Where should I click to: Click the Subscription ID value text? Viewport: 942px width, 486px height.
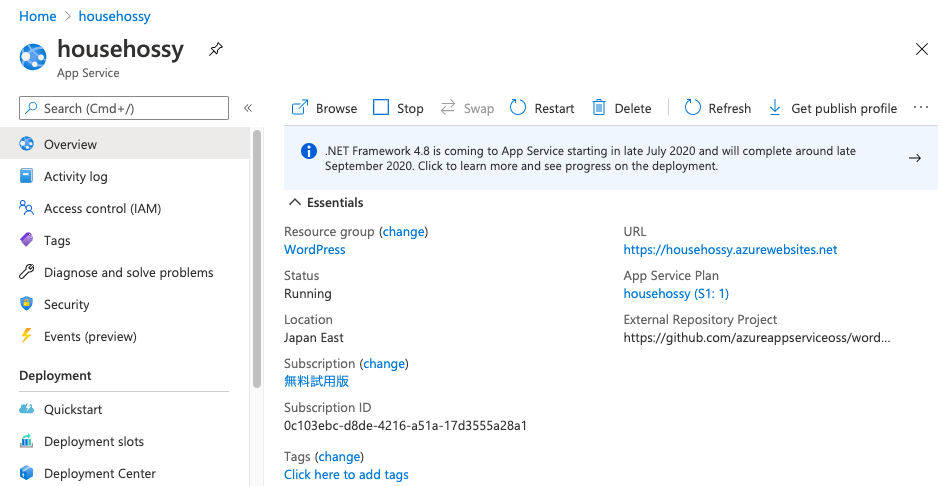point(405,425)
